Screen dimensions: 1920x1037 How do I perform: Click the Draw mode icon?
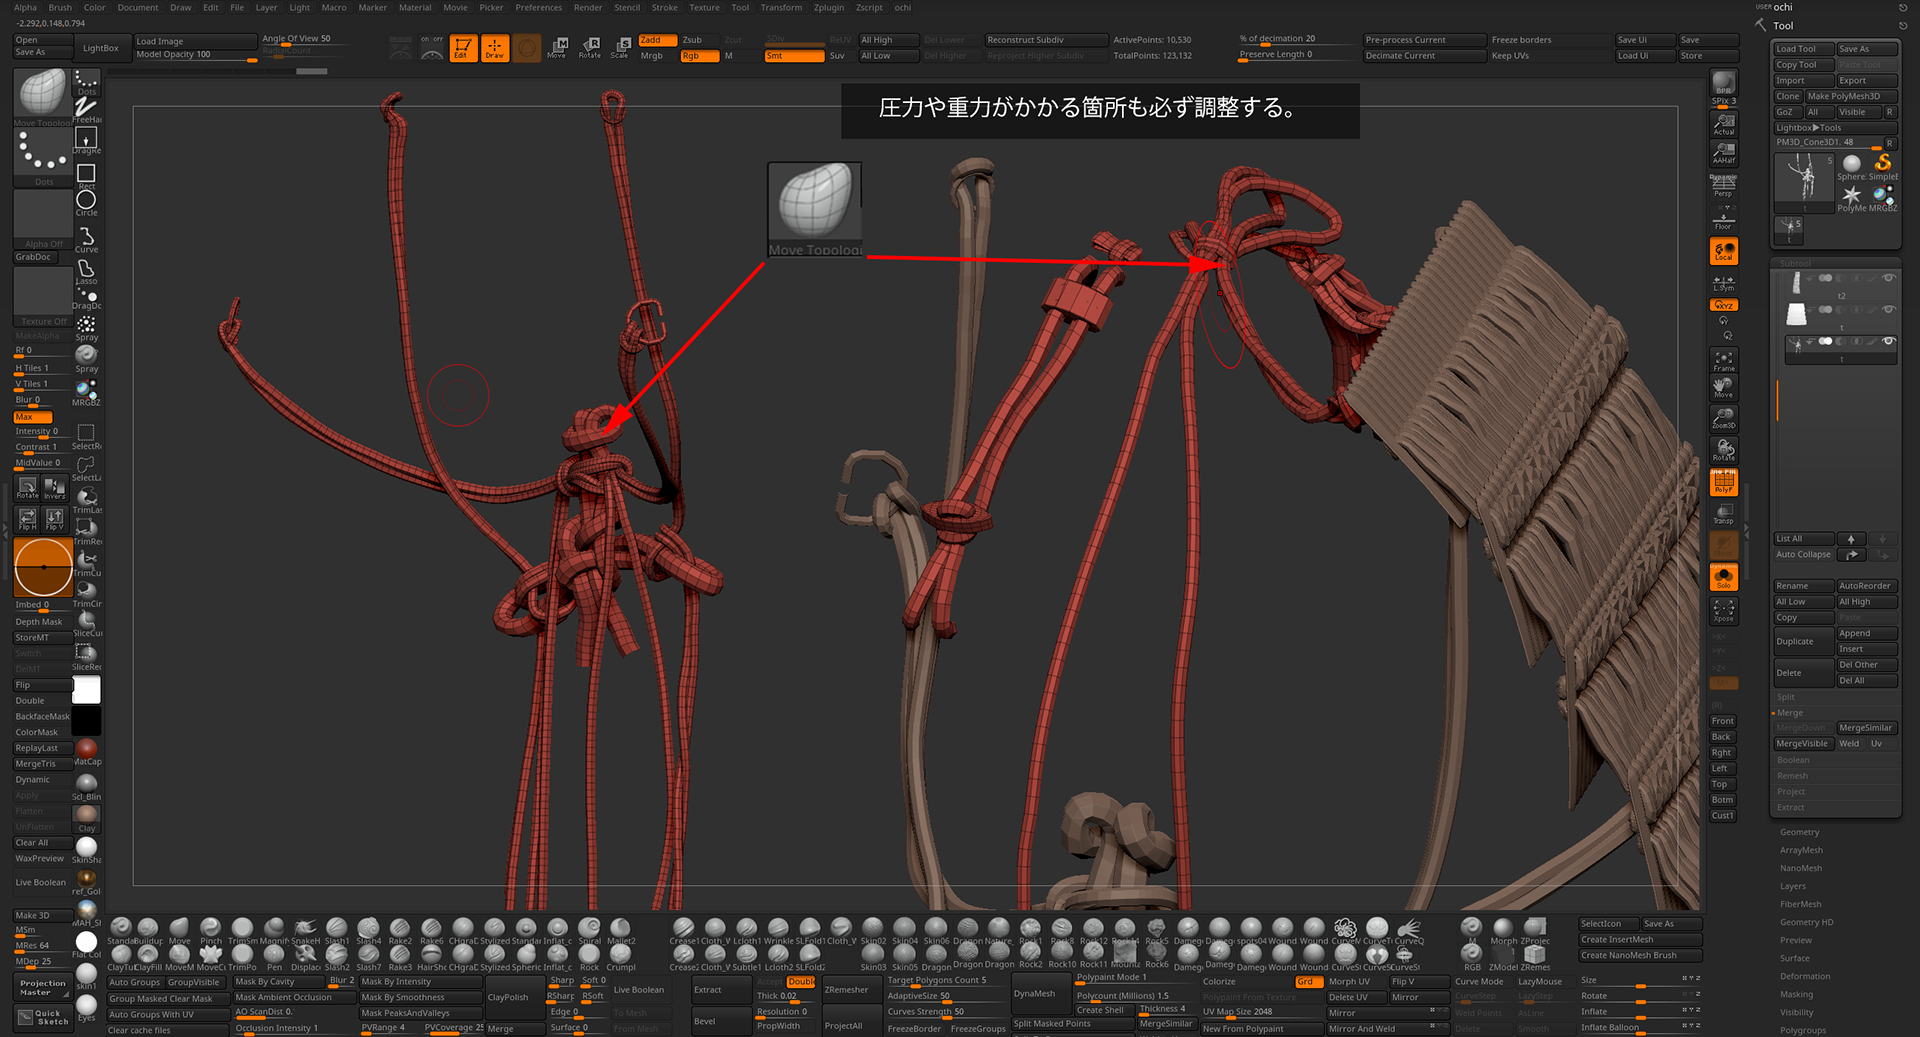pos(495,48)
